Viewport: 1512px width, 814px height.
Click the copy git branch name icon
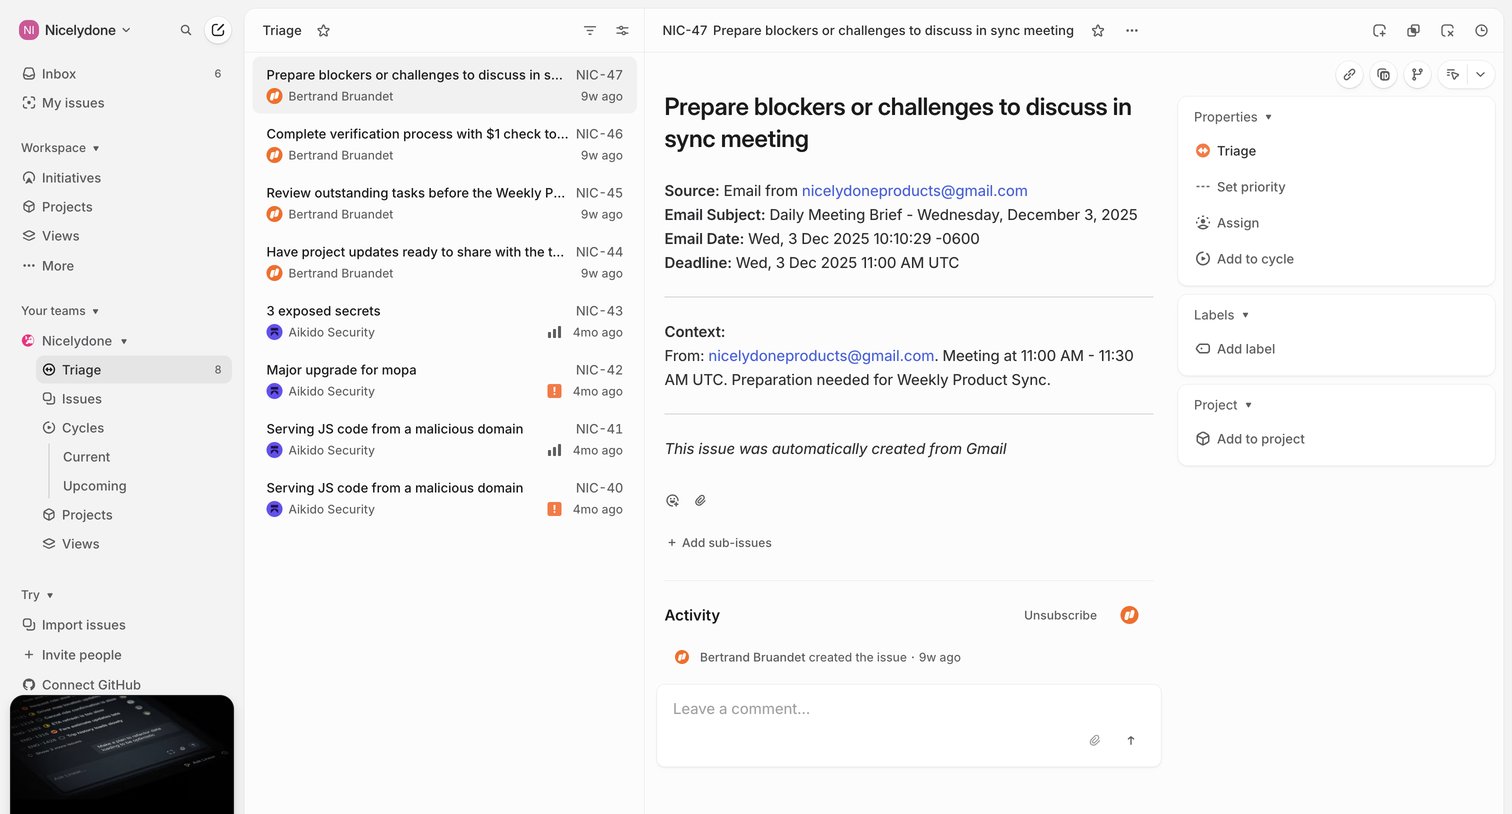click(1417, 74)
